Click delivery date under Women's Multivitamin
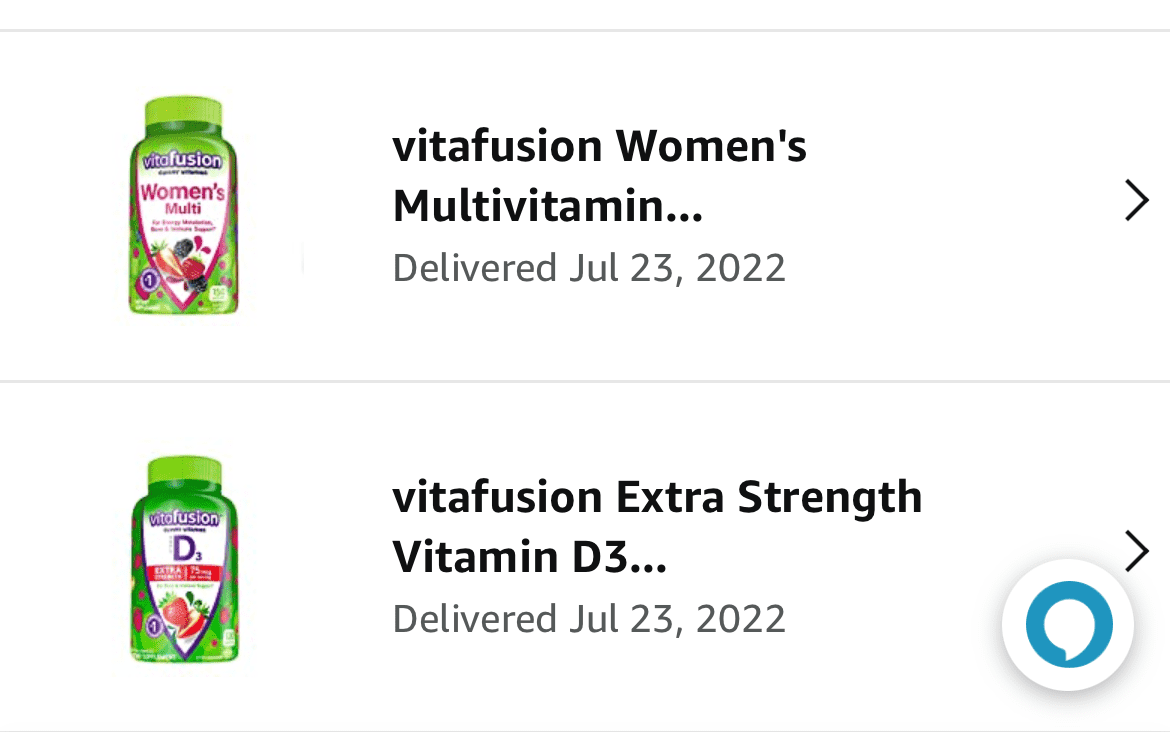Viewport: 1170px width, 732px height. click(589, 268)
